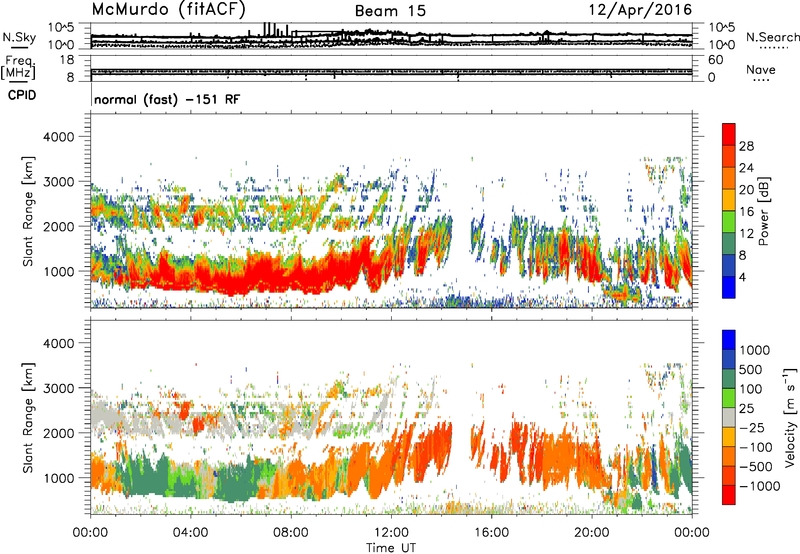Click the -100 label on Velocity colorbar
The image size is (800, 554).
pos(756,447)
